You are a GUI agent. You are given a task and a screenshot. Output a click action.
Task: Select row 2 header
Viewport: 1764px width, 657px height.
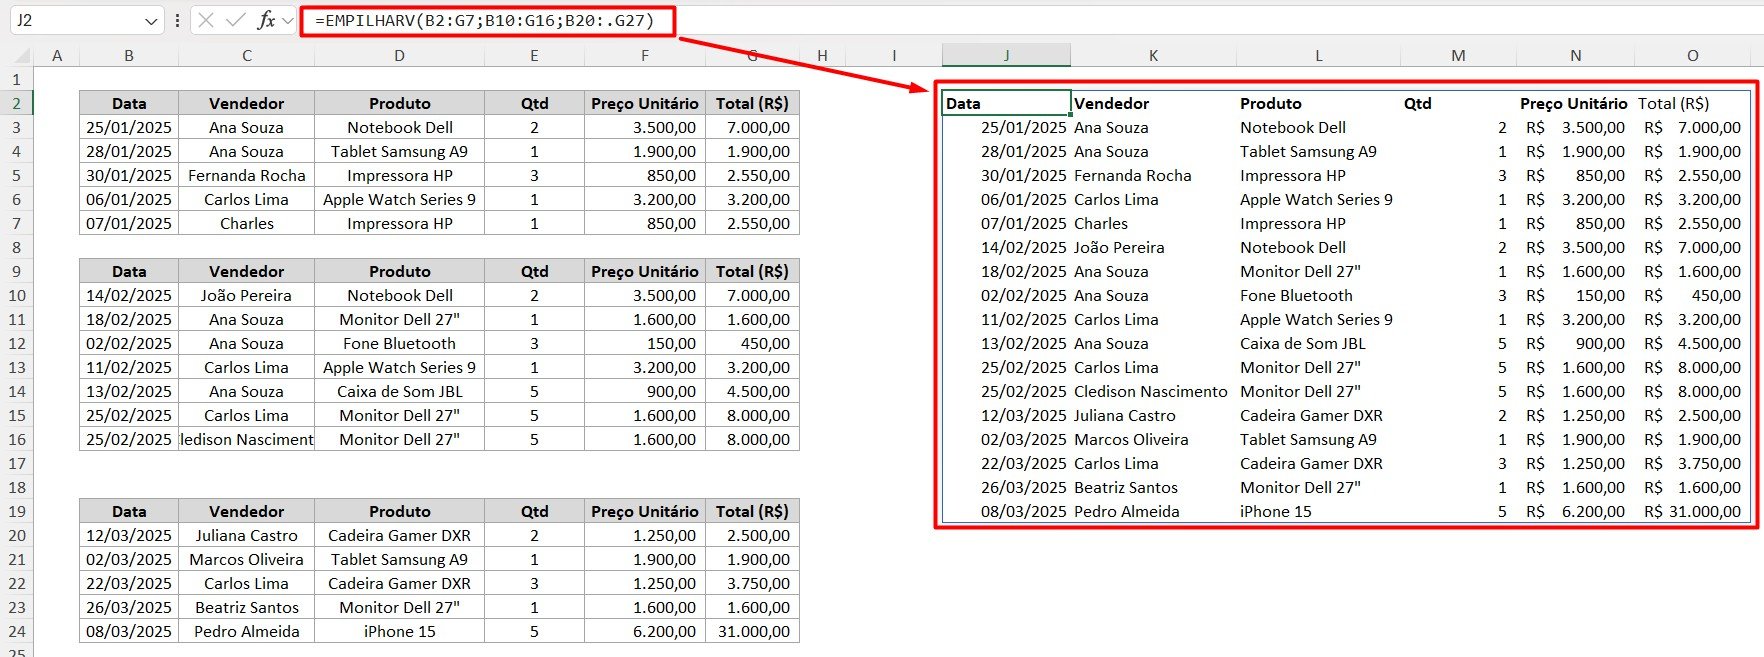(16, 103)
